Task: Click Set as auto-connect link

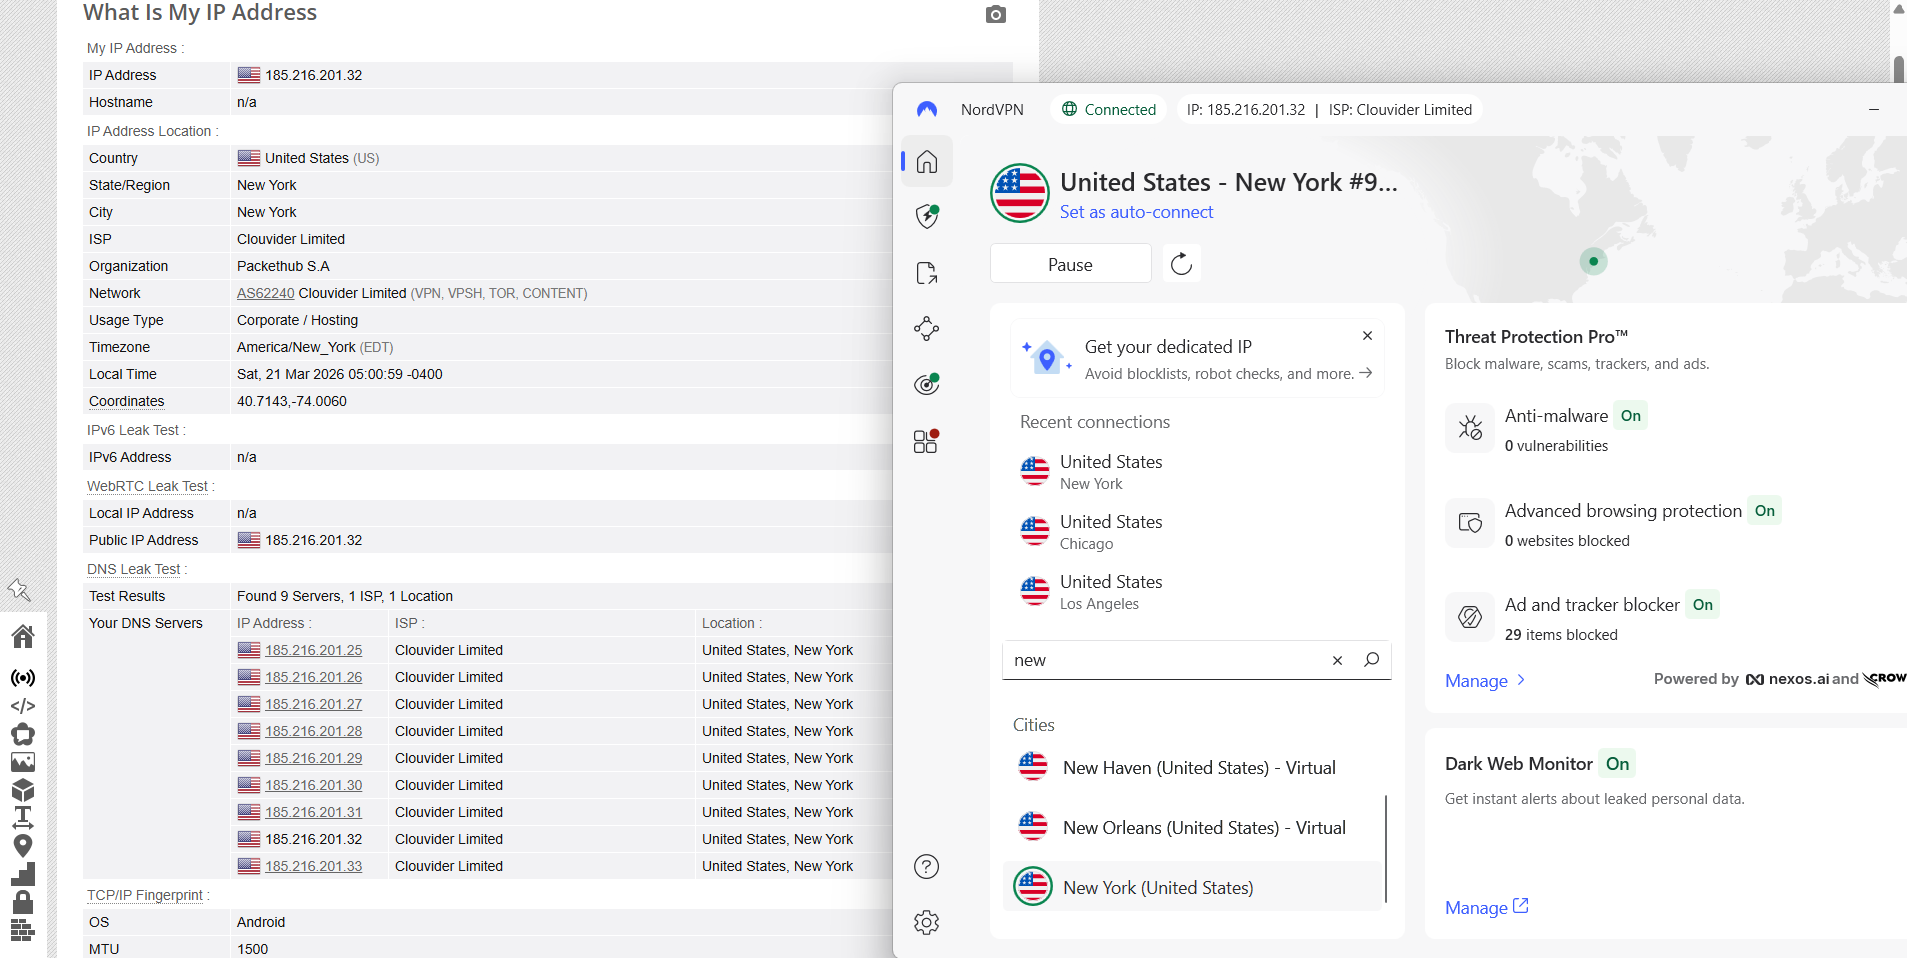Action: coord(1136,212)
